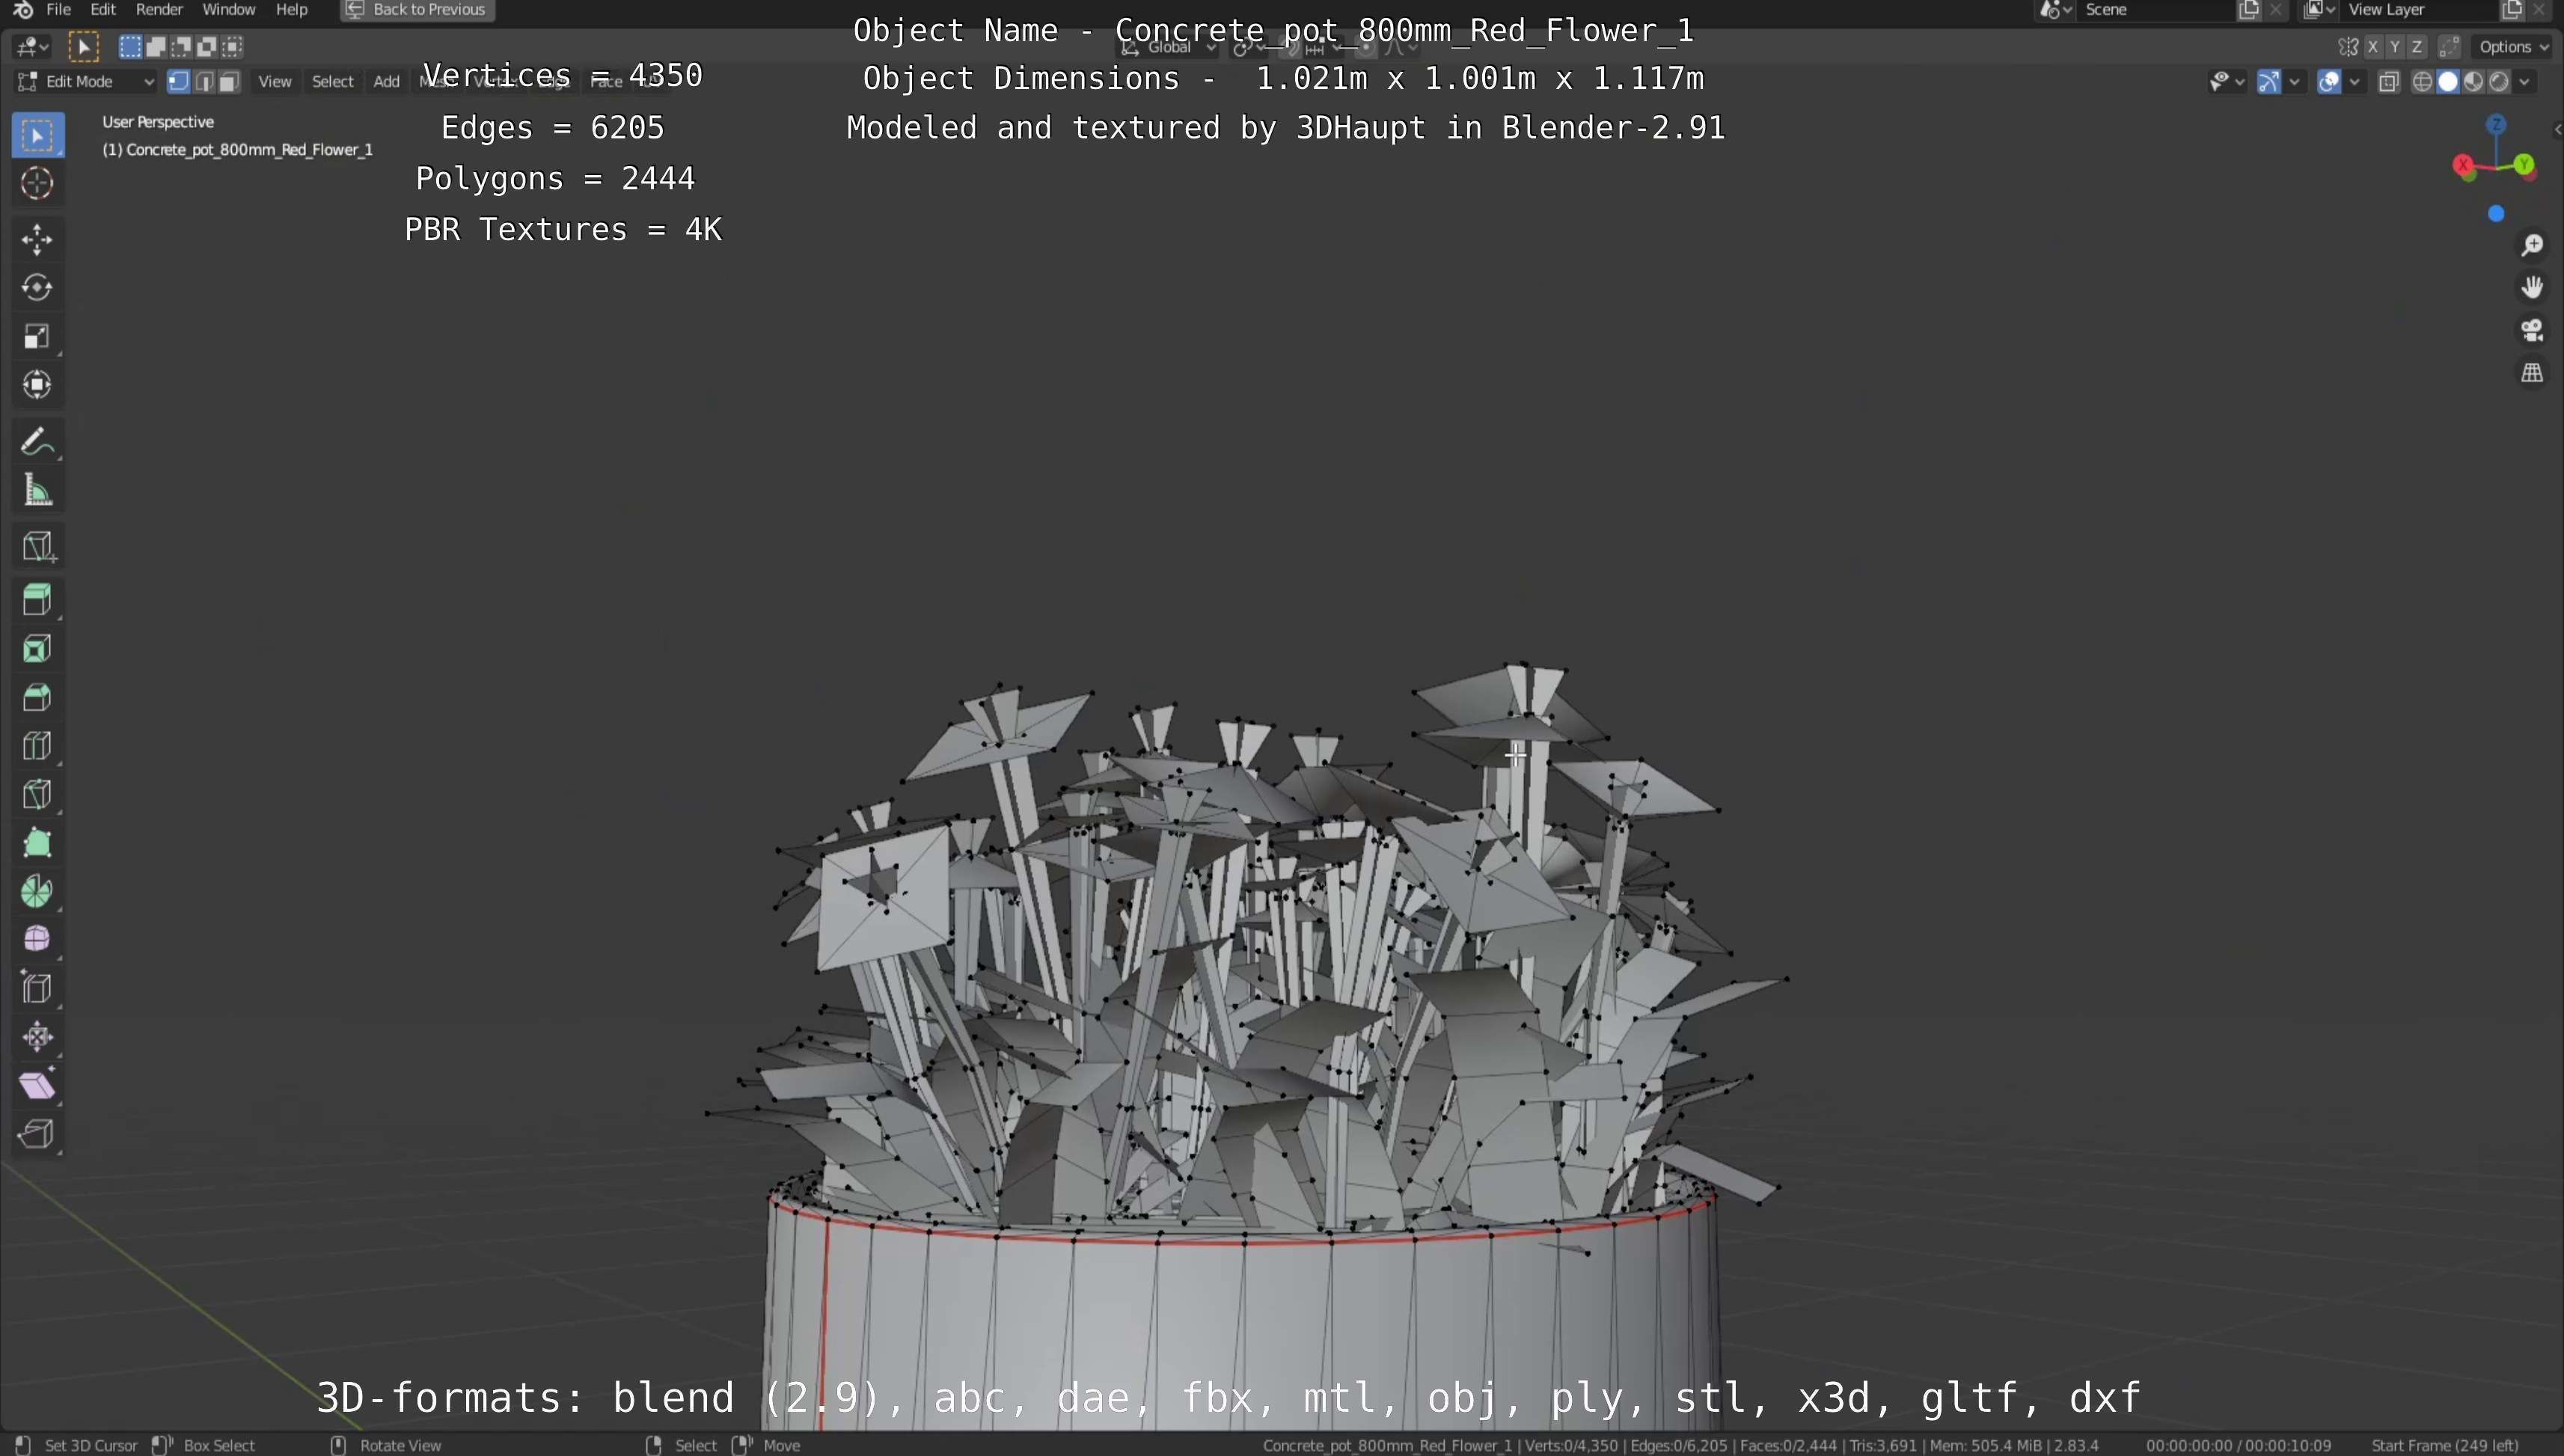Open the Select menu in header
This screenshot has height=1456, width=2564.
[x=332, y=82]
